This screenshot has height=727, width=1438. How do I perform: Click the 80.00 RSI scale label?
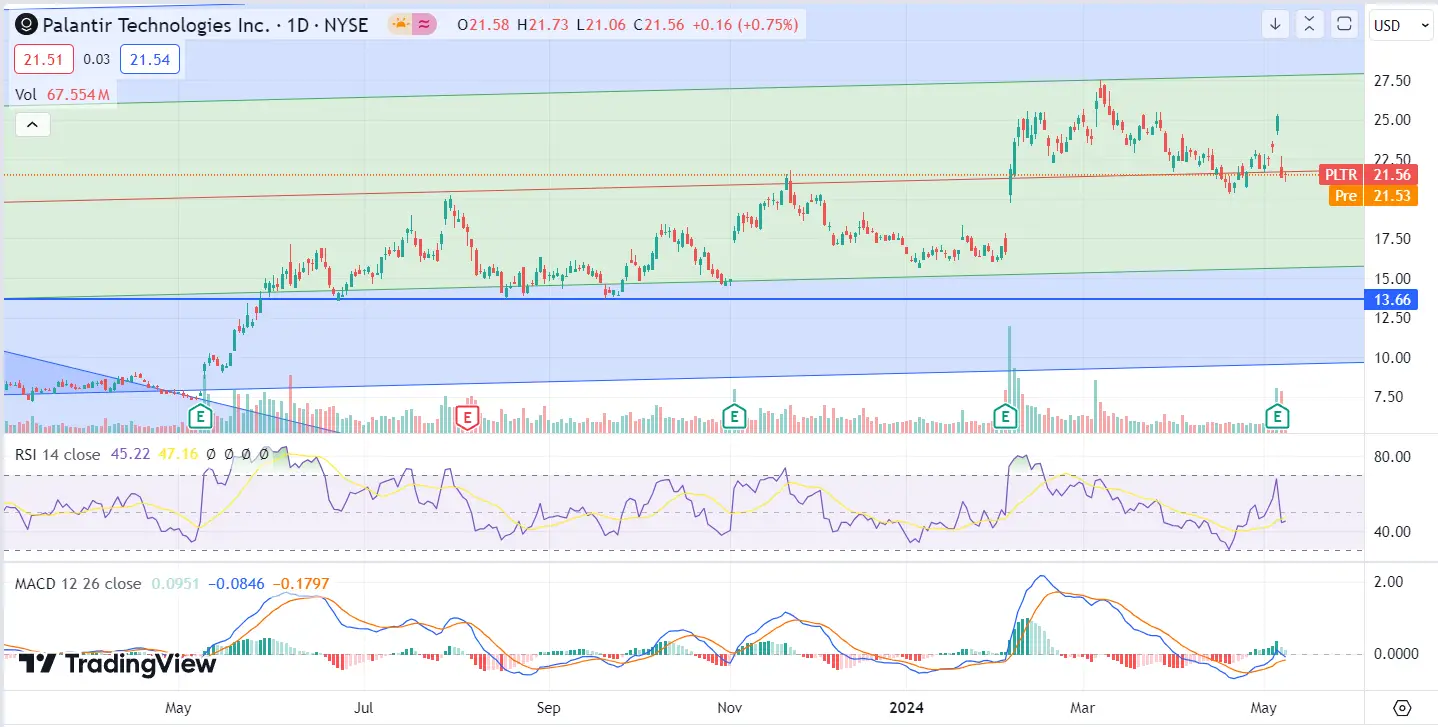[1390, 457]
